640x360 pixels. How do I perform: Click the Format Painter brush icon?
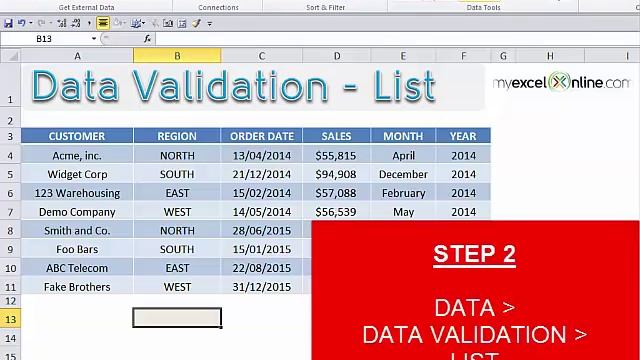[197, 23]
